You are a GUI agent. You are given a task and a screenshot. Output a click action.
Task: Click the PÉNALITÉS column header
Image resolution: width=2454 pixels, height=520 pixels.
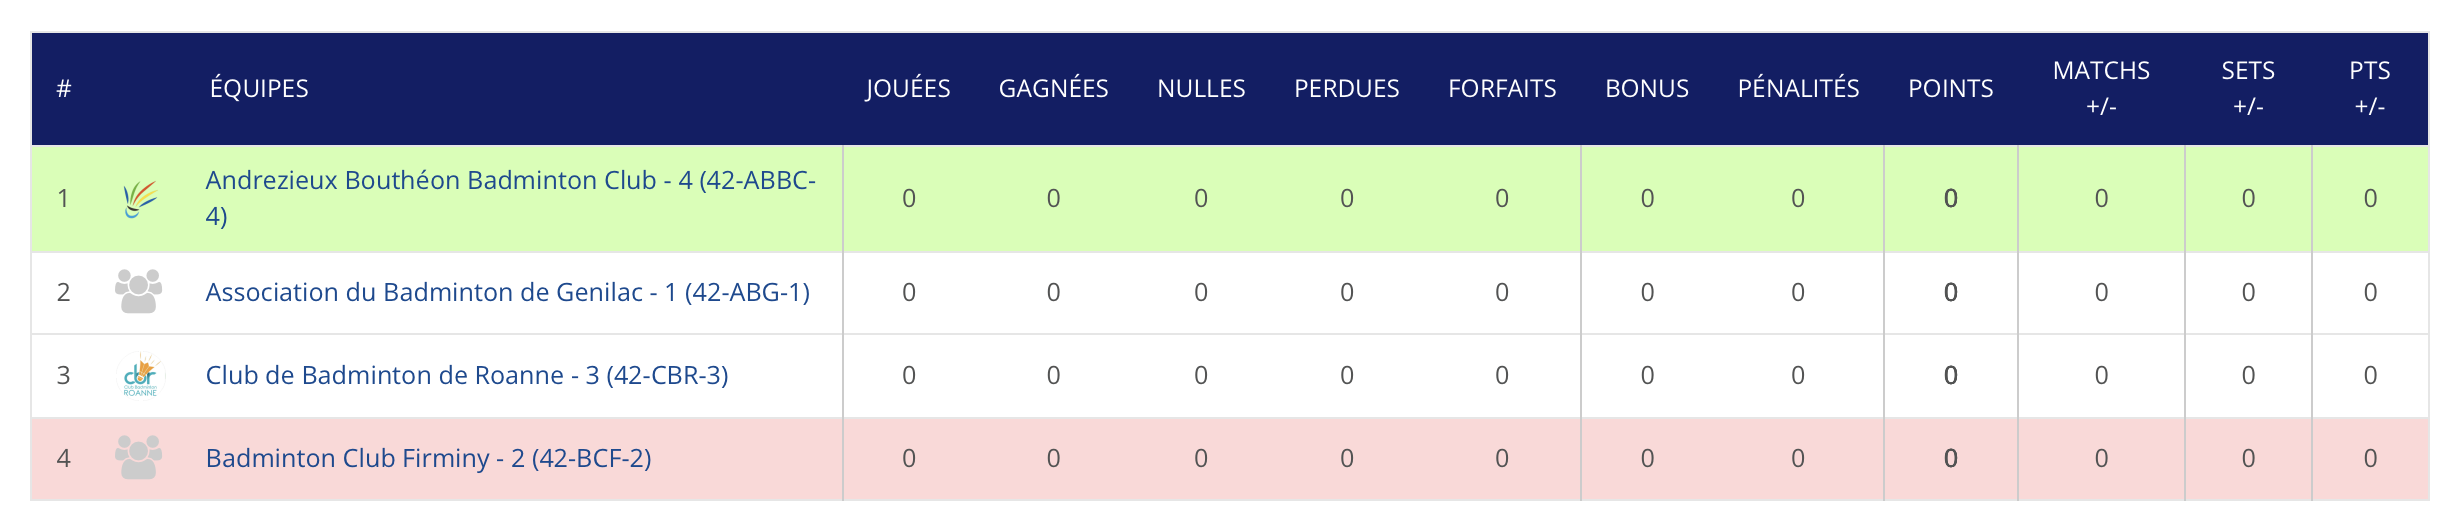pyautogui.click(x=1798, y=88)
